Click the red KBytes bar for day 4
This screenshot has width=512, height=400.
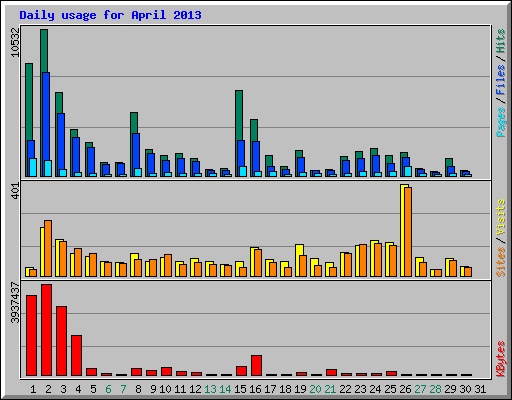click(76, 356)
